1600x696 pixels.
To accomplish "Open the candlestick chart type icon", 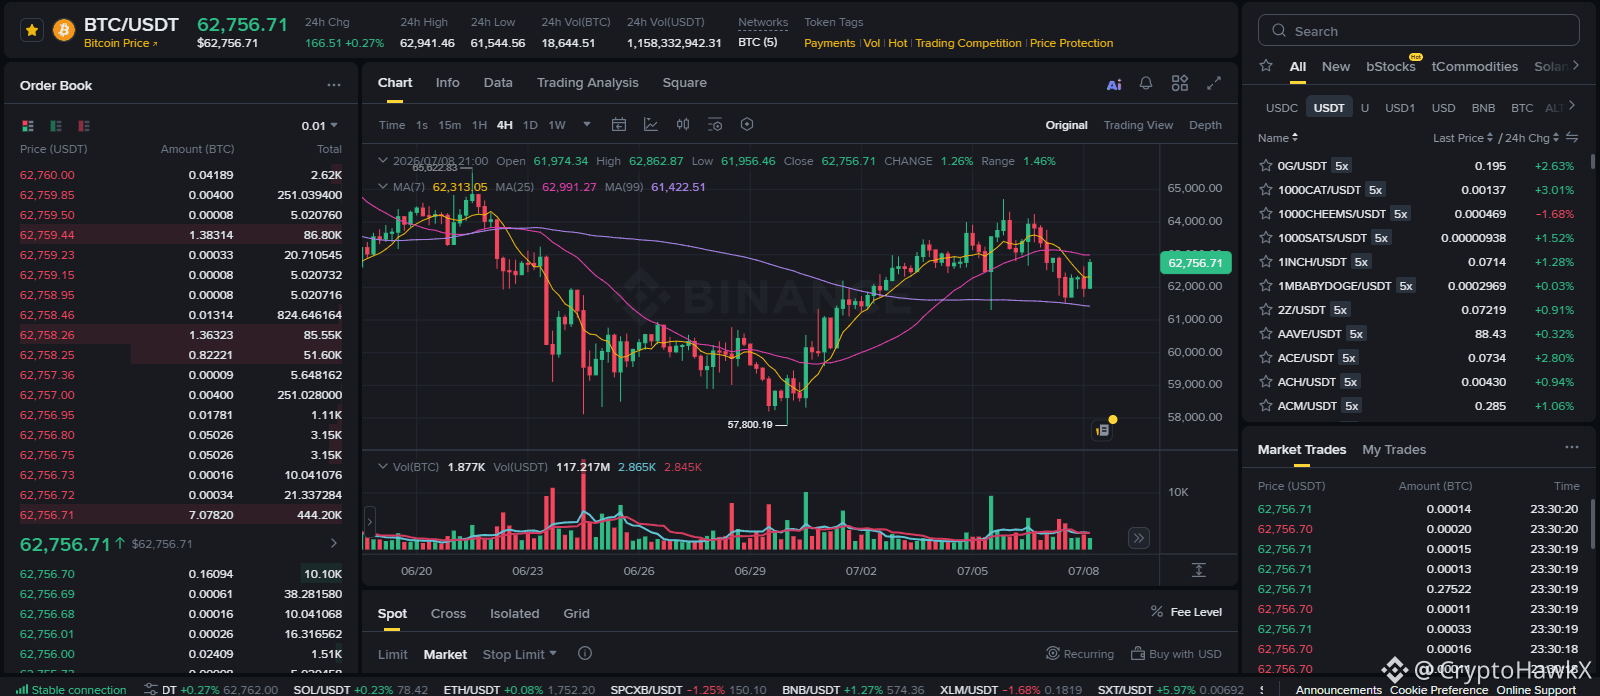I will click(683, 124).
